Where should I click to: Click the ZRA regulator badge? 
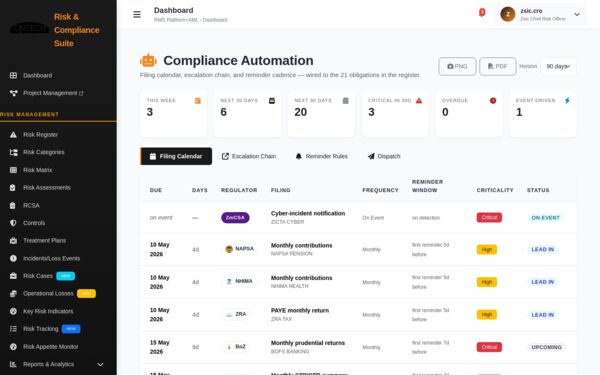pos(236,315)
